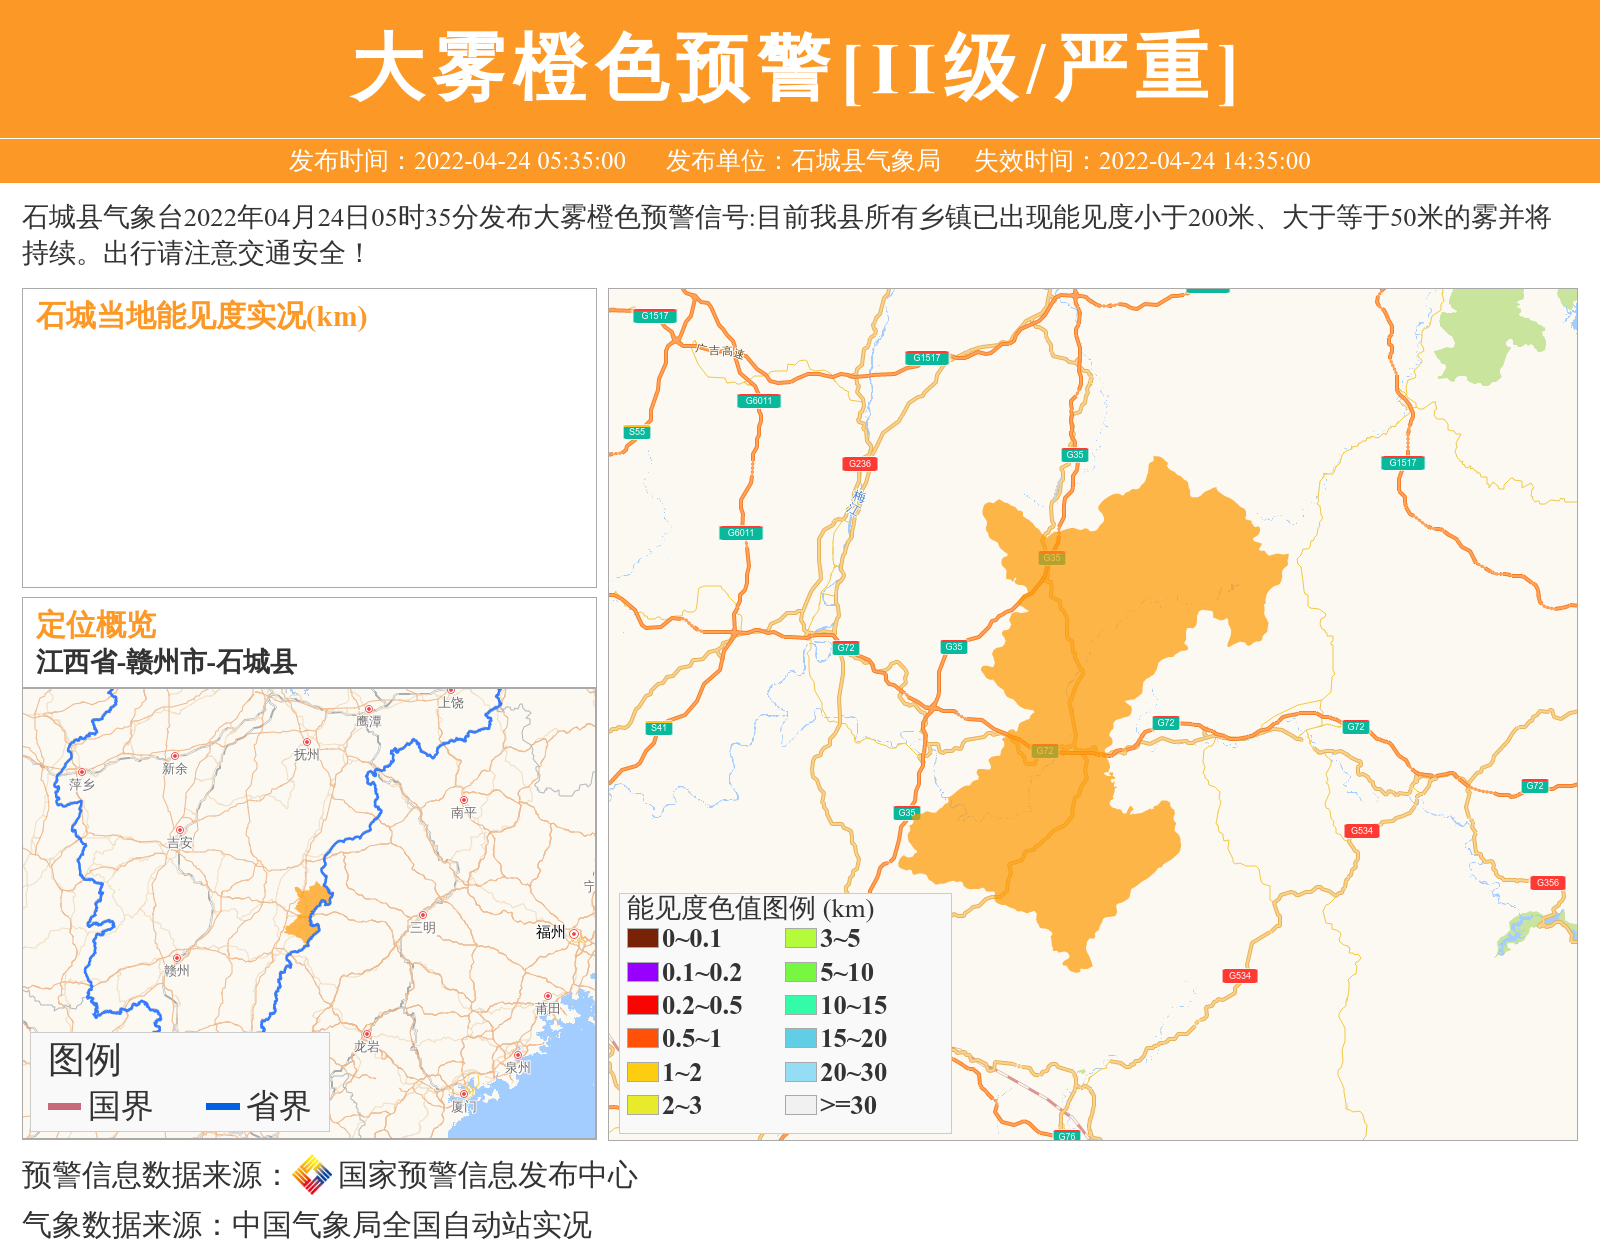Select the 1~2 yellow legend swatch
The width and height of the screenshot is (1600, 1256).
pos(642,1072)
